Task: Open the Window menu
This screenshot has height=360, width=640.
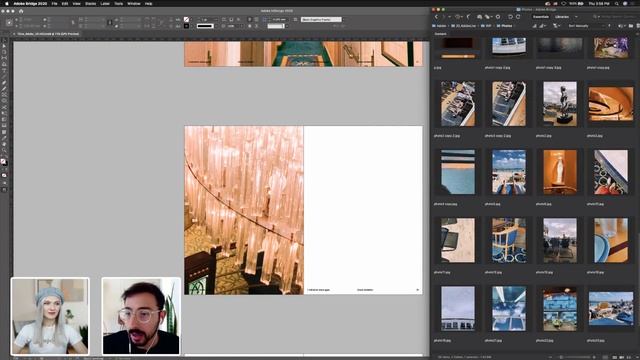Action: point(133,3)
